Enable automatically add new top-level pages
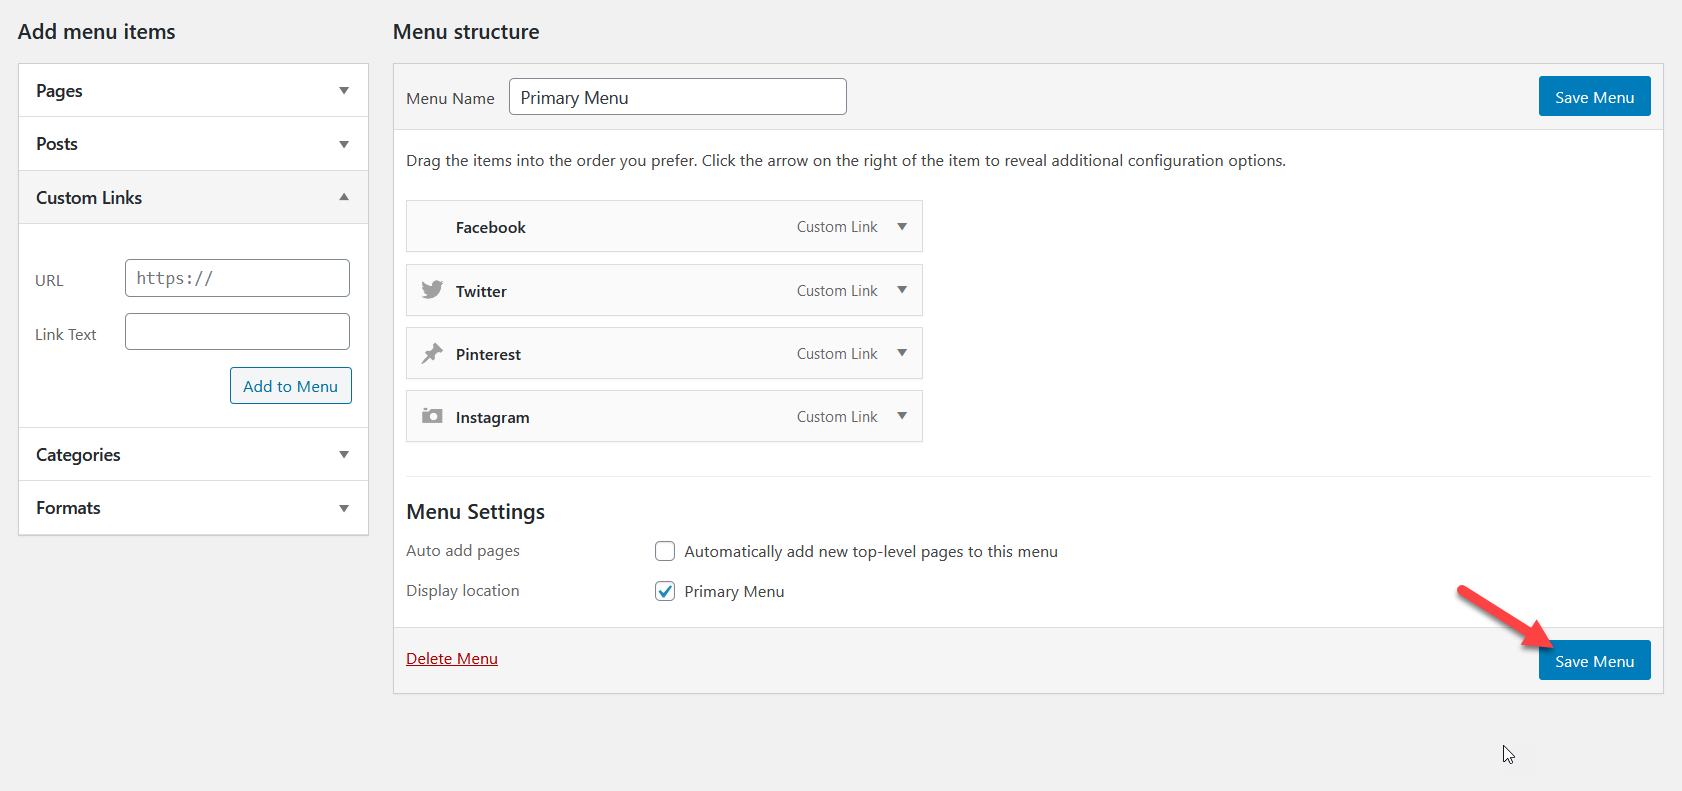Screen dimensions: 1682x791 click(665, 551)
